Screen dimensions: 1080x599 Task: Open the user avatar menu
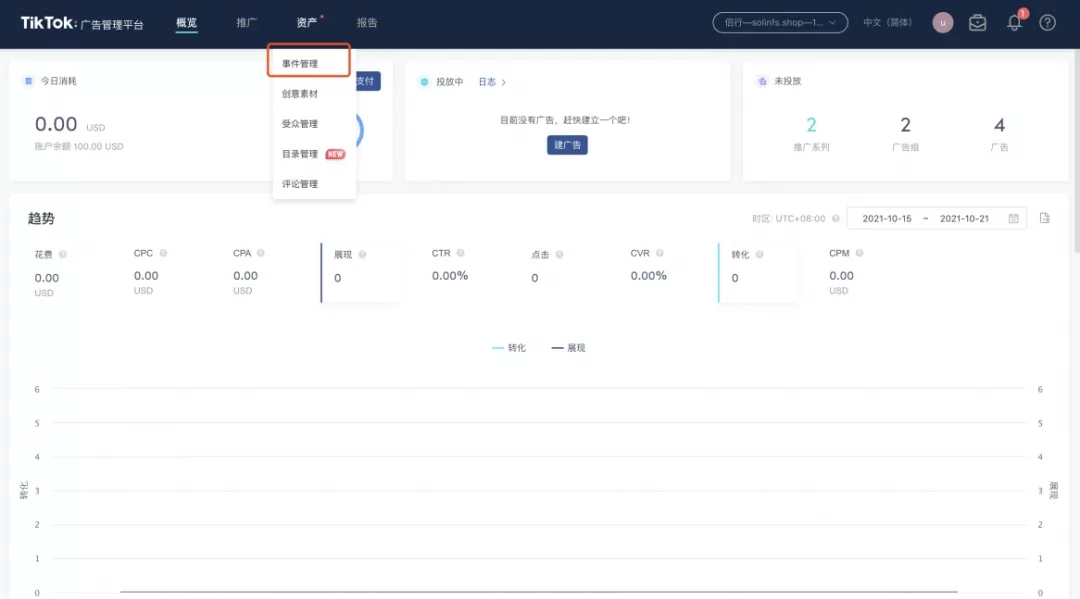coord(942,22)
